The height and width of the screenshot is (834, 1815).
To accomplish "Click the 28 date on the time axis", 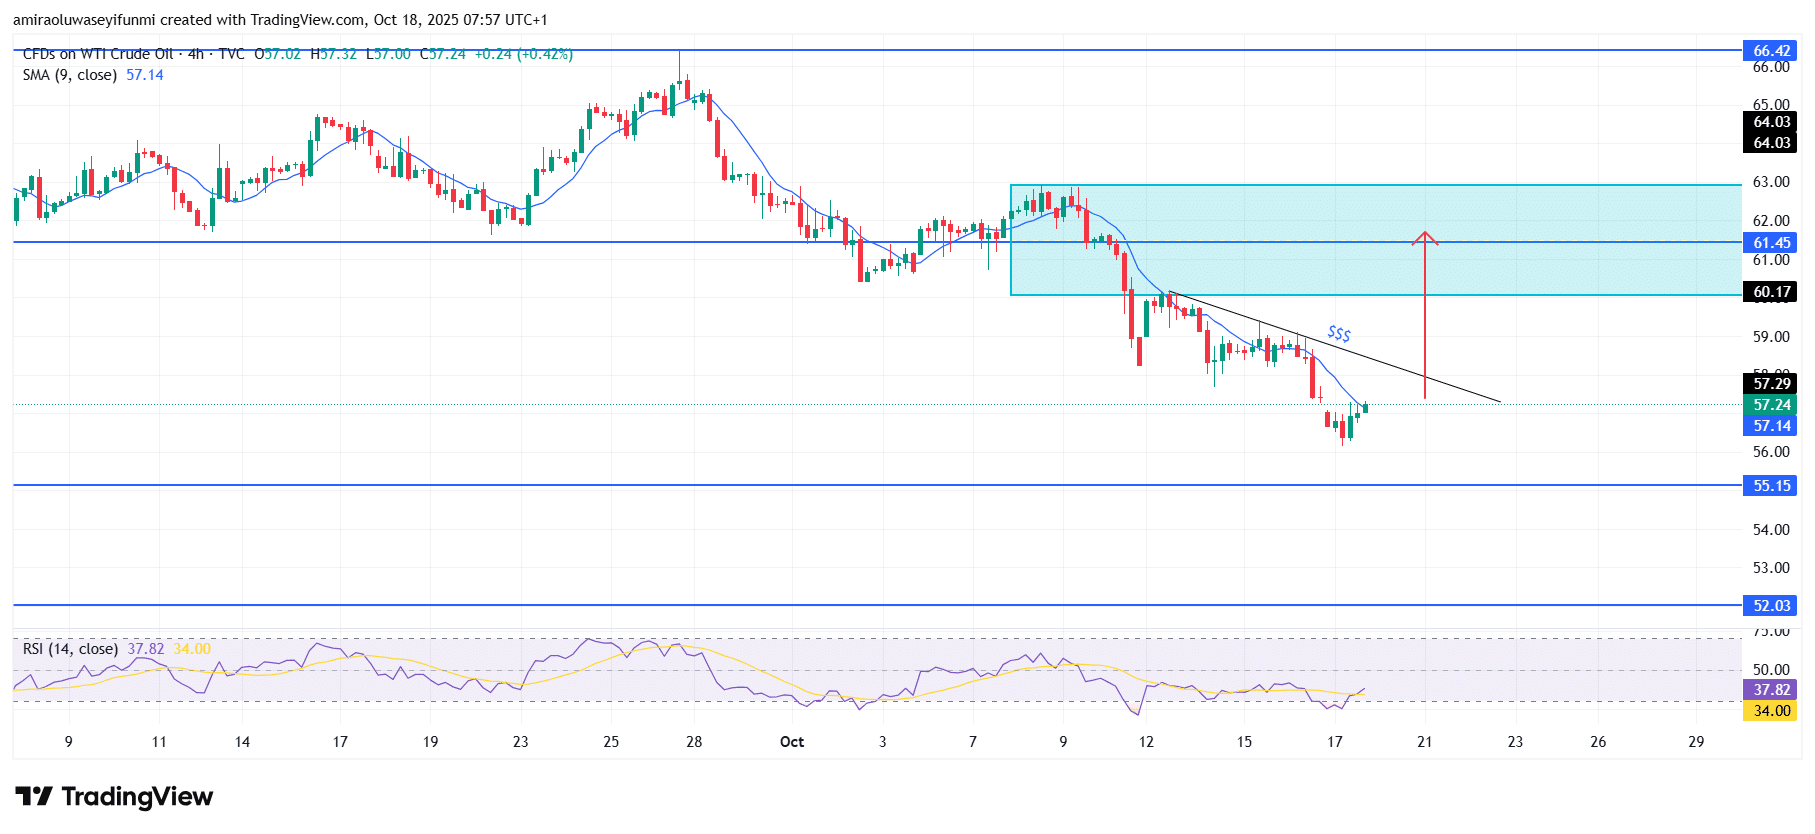I will coord(694,742).
